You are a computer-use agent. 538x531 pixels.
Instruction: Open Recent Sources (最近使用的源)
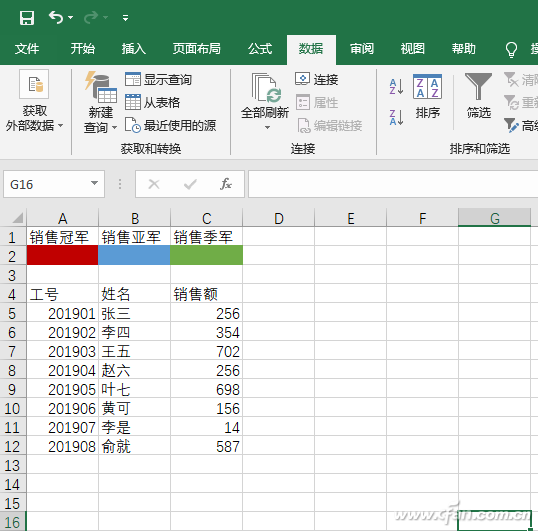[x=132, y=125]
